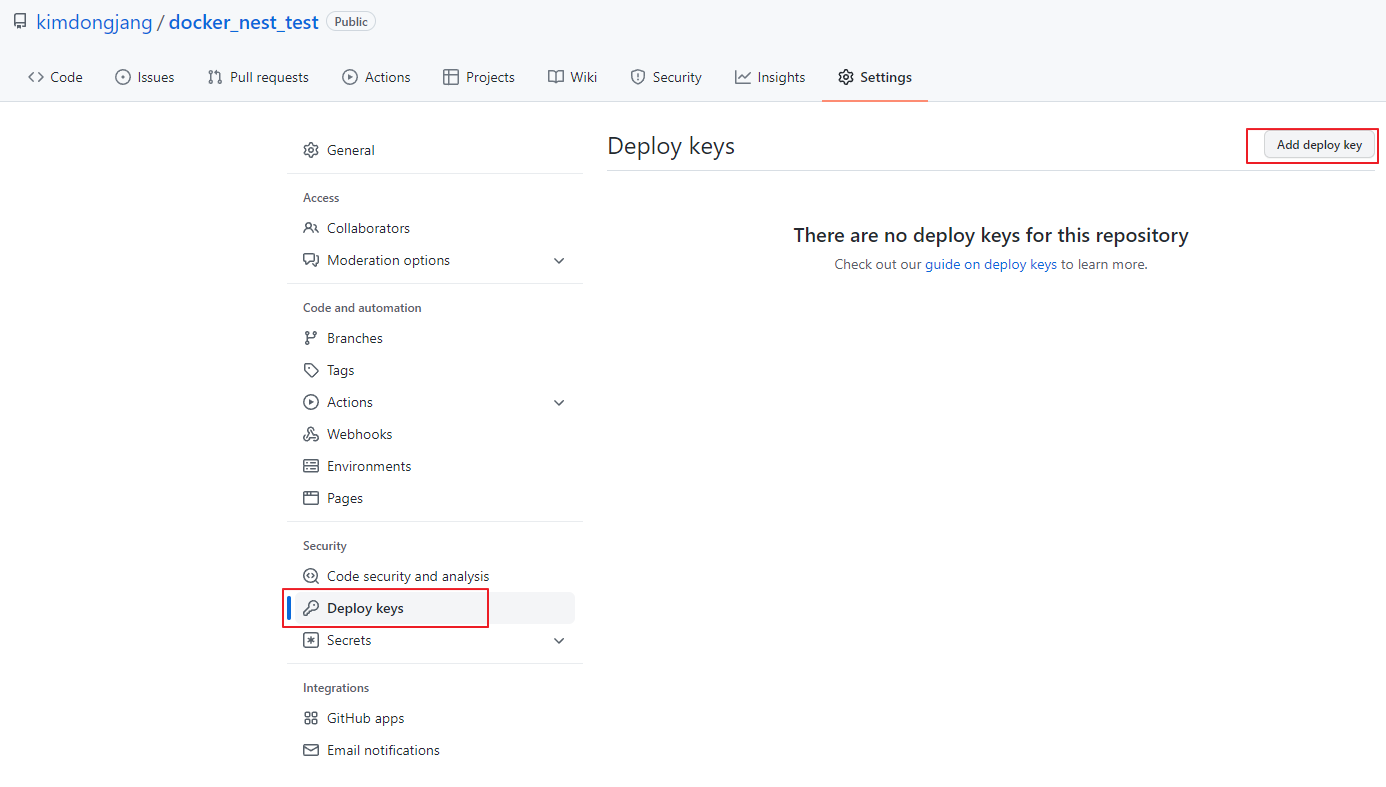Click the Public visibility badge
The image size is (1386, 787).
click(351, 22)
